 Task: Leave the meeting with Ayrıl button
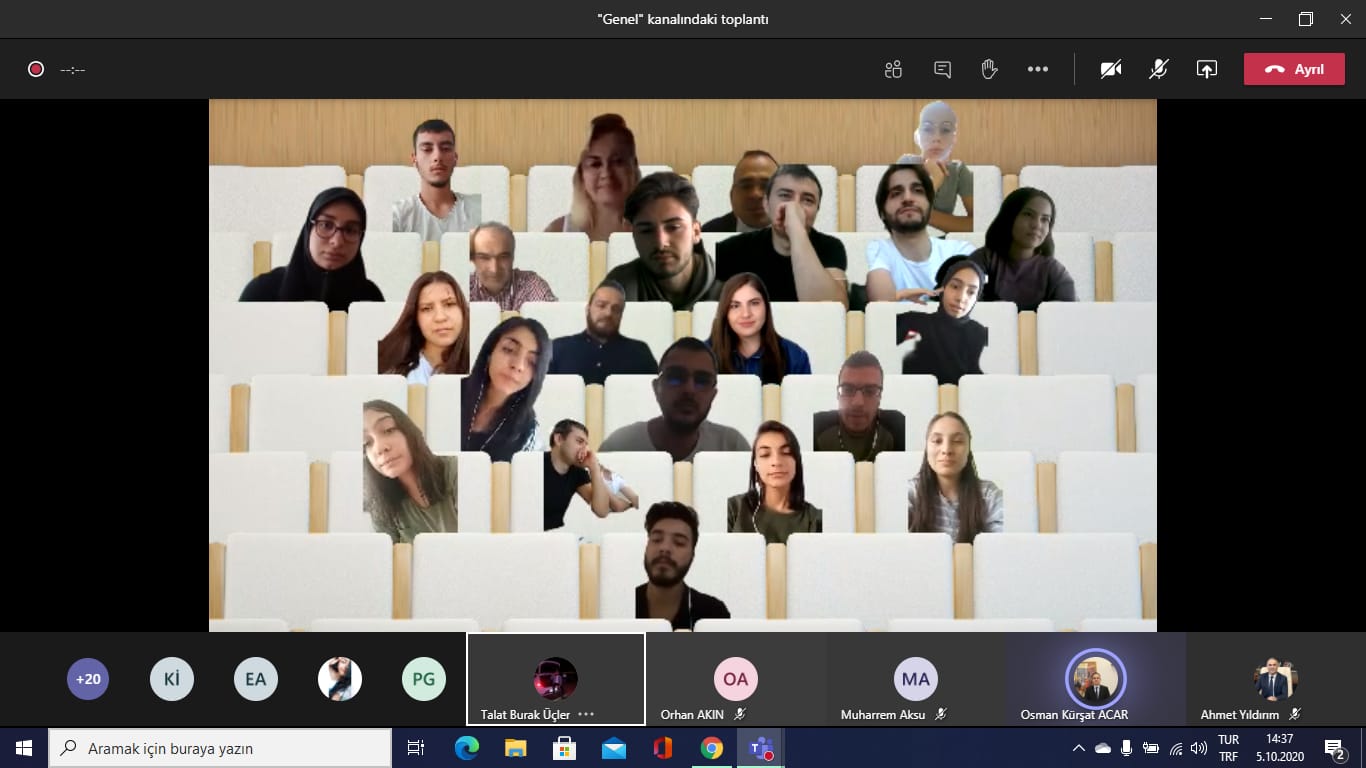coord(1294,69)
